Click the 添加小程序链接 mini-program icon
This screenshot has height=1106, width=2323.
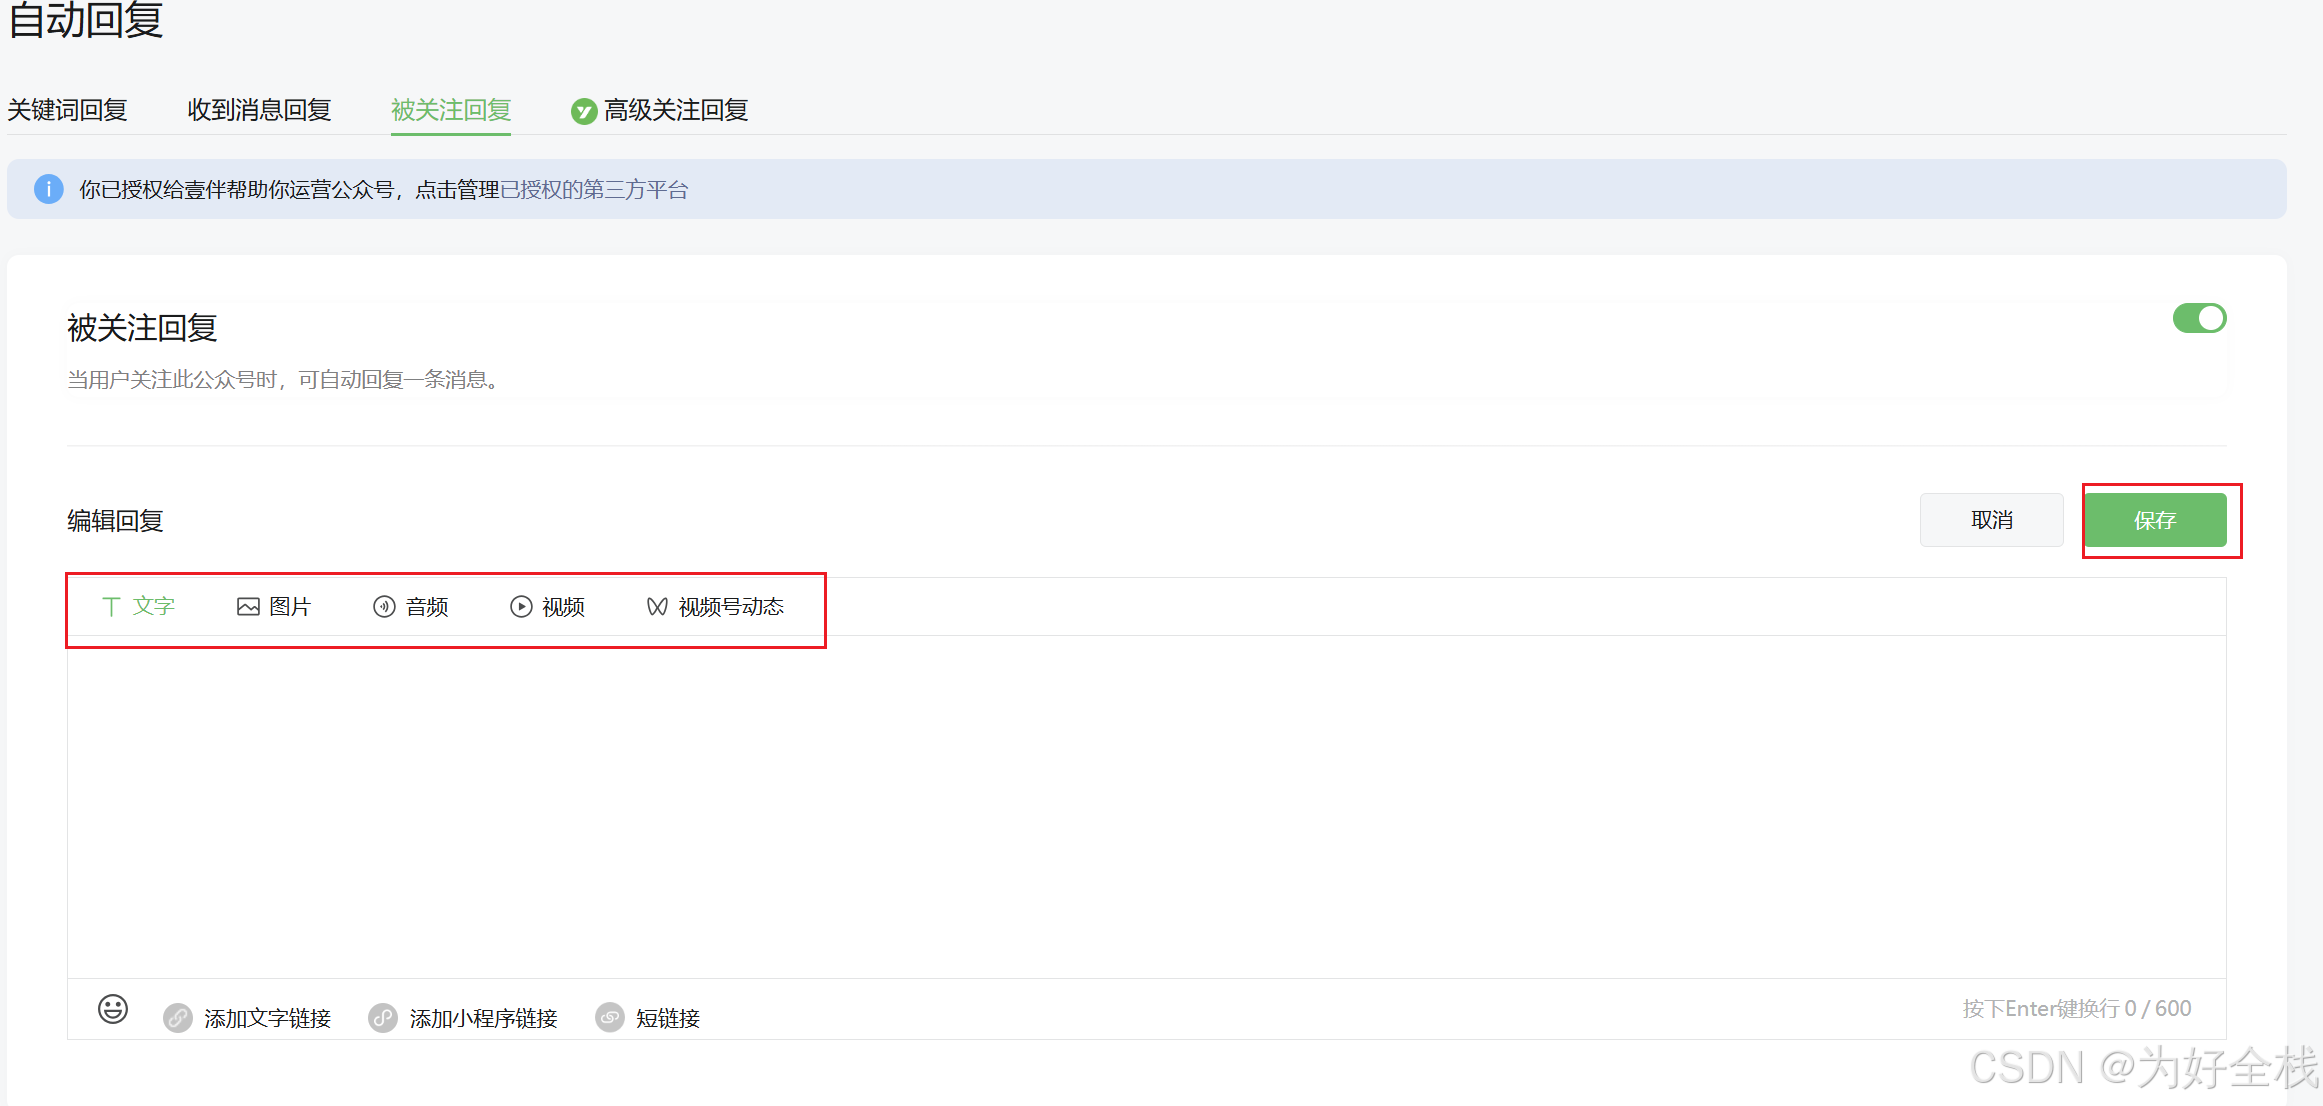[383, 1018]
